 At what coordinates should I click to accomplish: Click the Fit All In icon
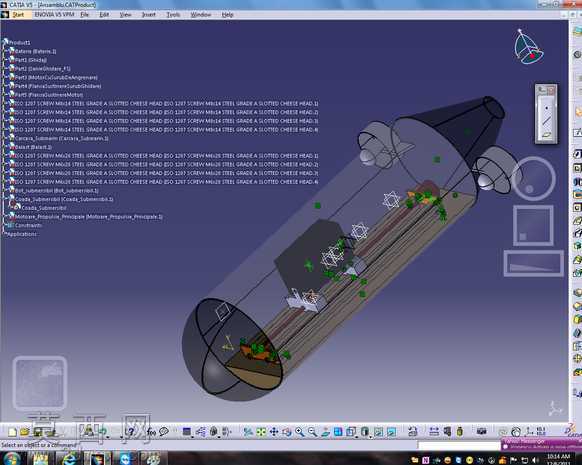click(261, 432)
